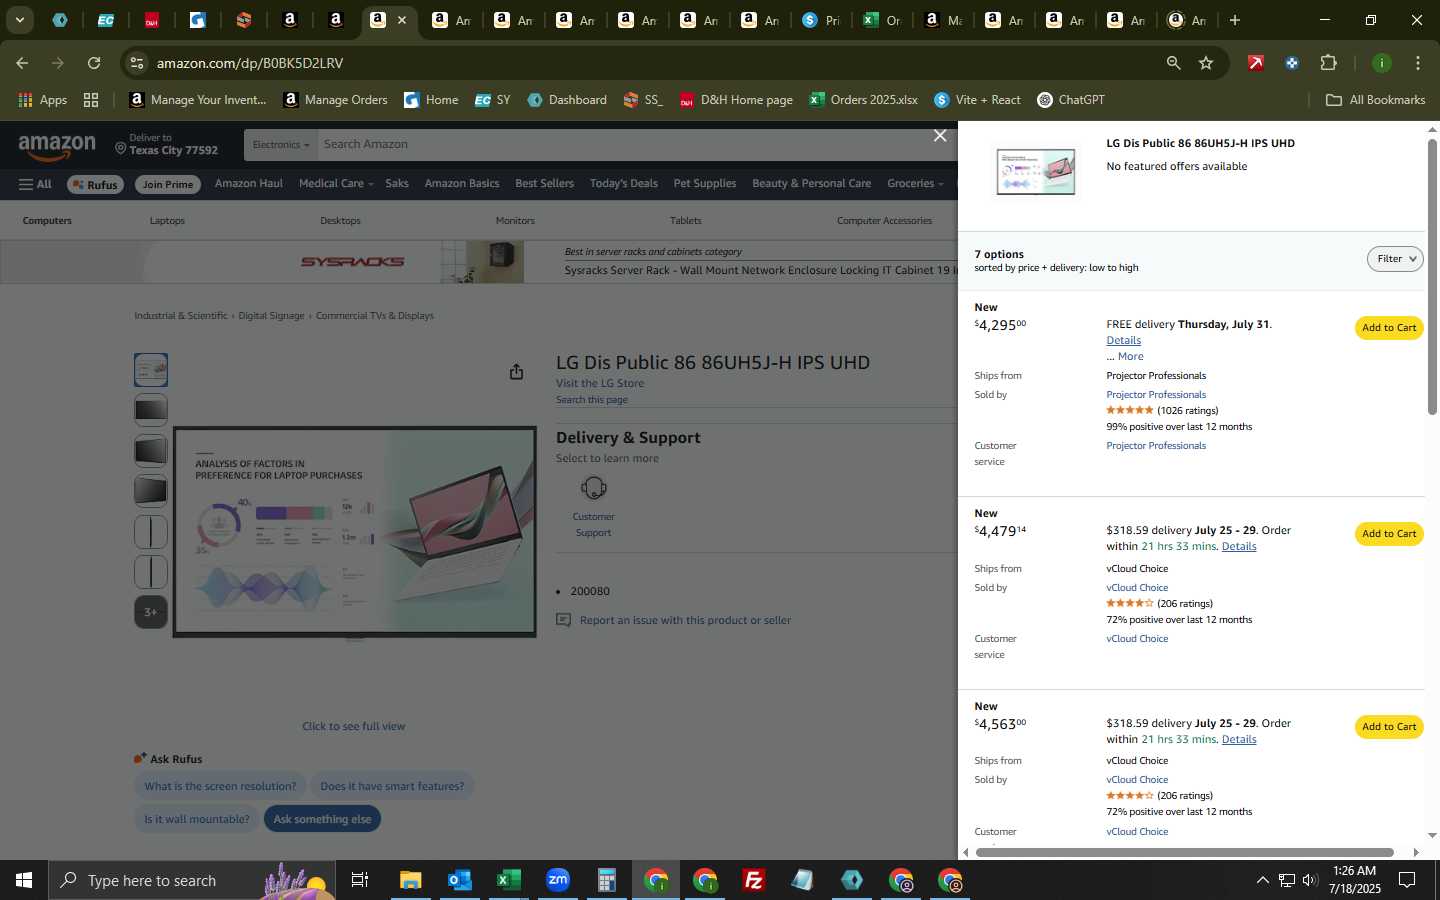Screen dimensions: 1440x900
Task: Click Deliver to Texas City 77592
Action: [x=166, y=145]
